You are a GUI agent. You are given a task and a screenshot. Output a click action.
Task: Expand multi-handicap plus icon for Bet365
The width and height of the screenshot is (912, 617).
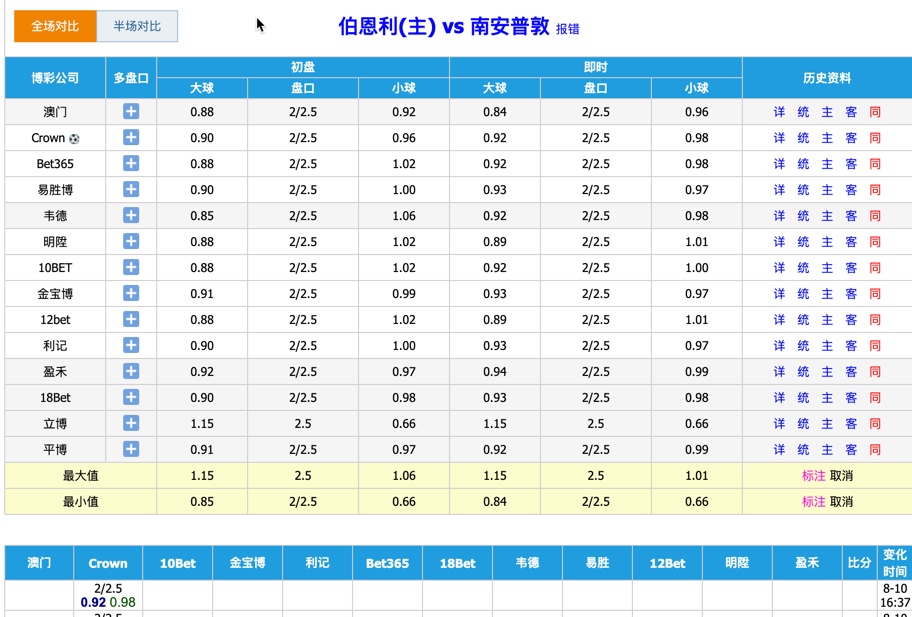[131, 163]
